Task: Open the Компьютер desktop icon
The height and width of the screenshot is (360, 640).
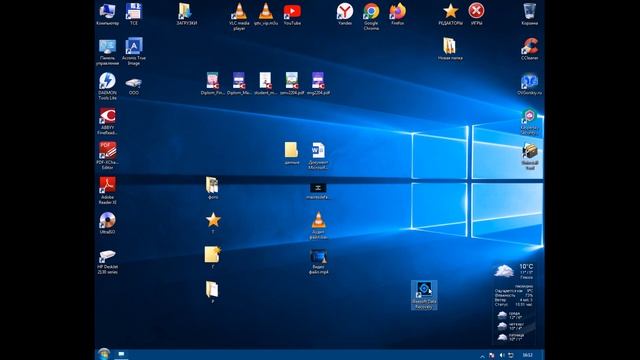Action: 107,14
